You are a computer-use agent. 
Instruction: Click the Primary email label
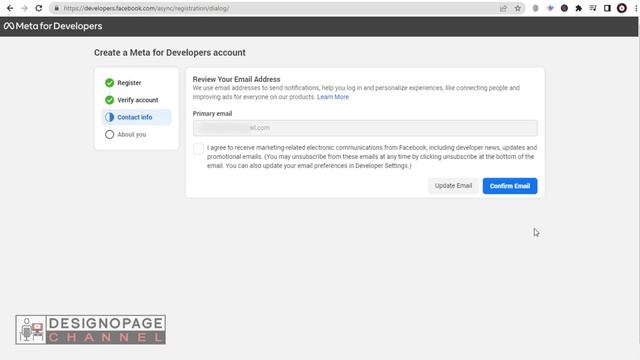point(212,113)
